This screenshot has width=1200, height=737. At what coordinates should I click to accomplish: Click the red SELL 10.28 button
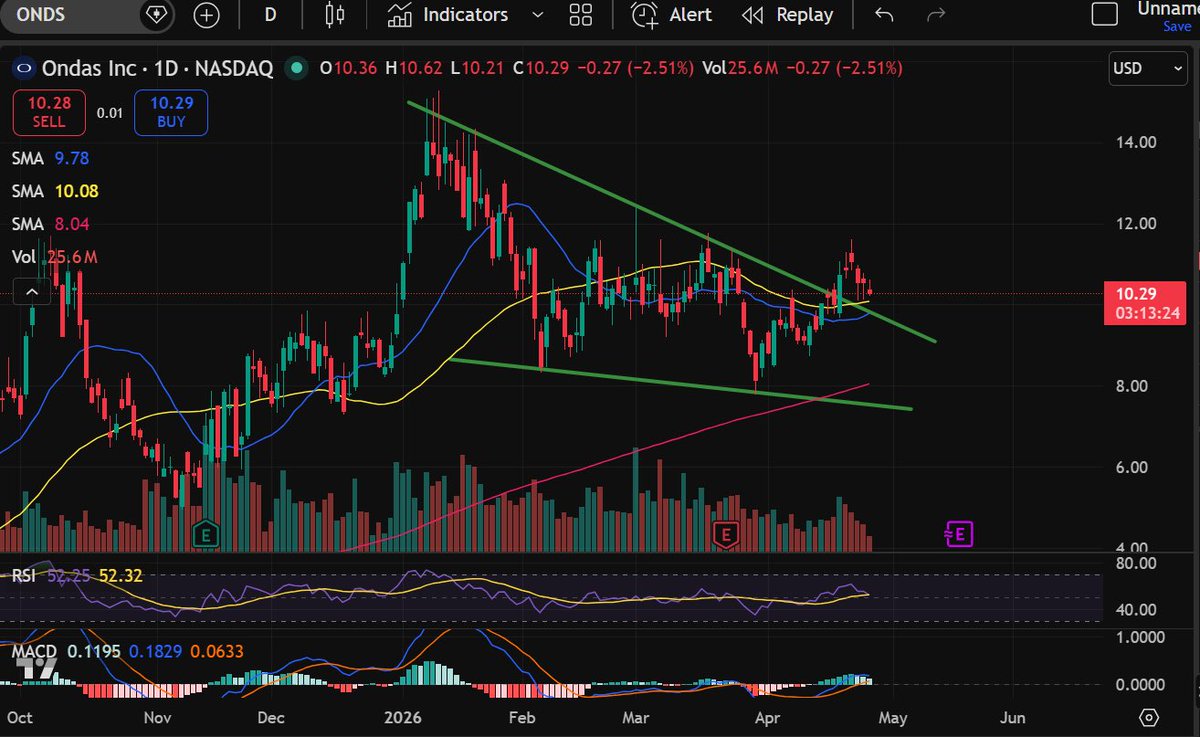pos(48,113)
